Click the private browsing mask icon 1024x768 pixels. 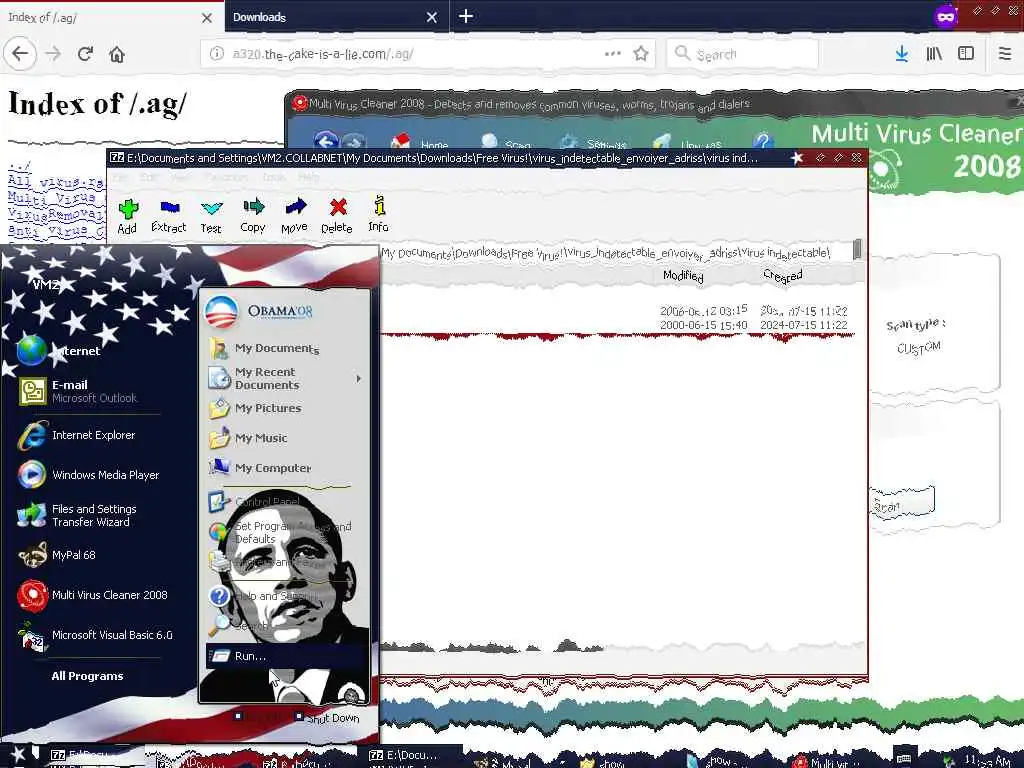(946, 16)
